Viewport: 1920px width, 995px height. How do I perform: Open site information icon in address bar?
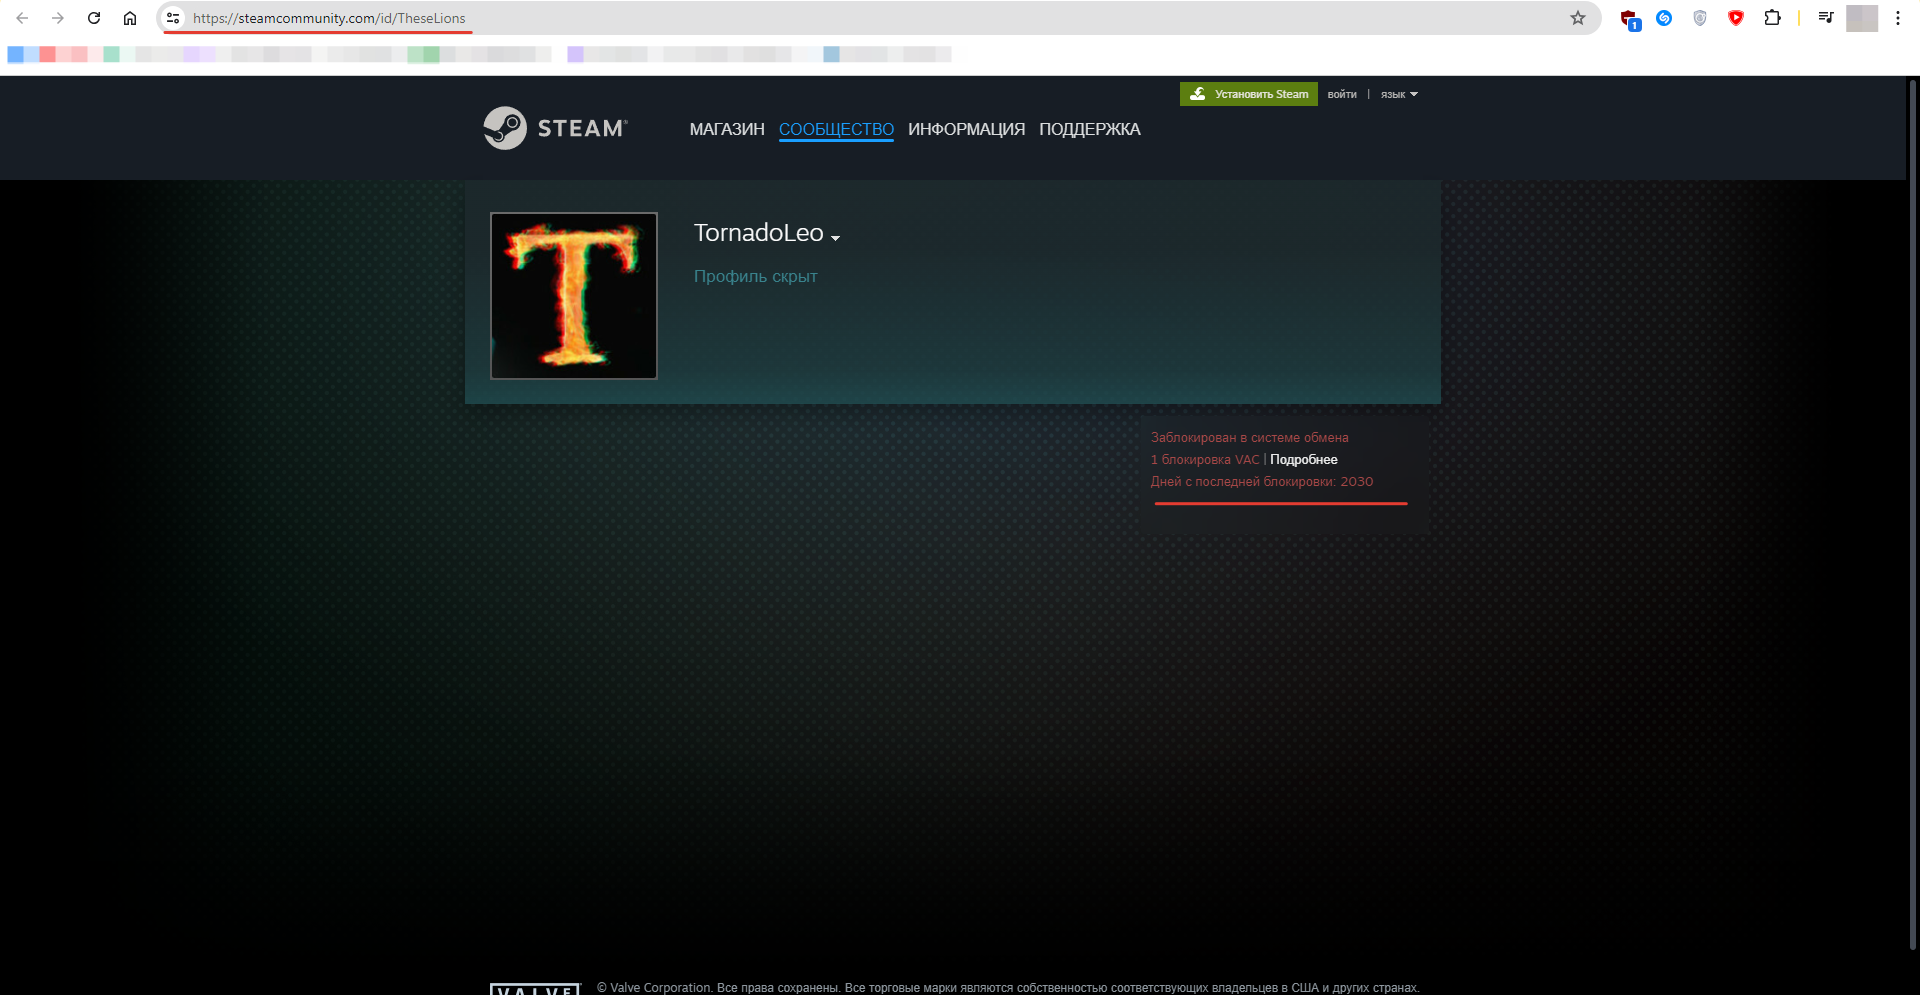pyautogui.click(x=173, y=18)
